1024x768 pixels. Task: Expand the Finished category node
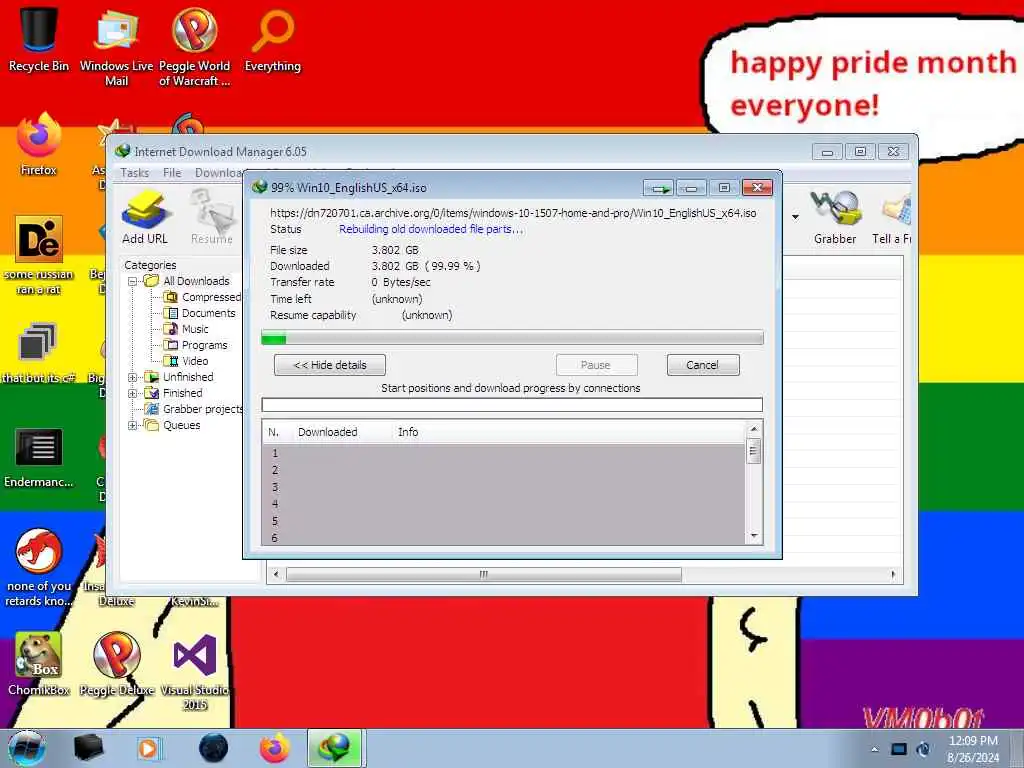tap(133, 393)
